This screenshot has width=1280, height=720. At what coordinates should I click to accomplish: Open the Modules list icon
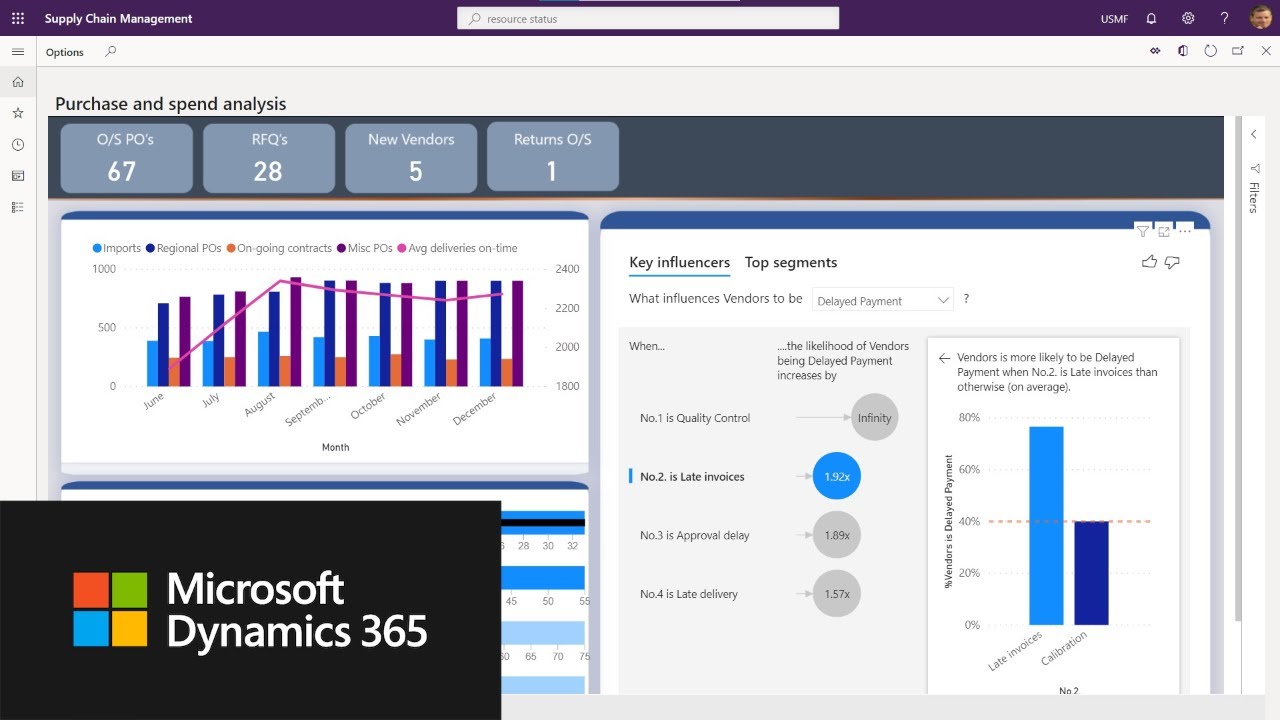point(18,207)
